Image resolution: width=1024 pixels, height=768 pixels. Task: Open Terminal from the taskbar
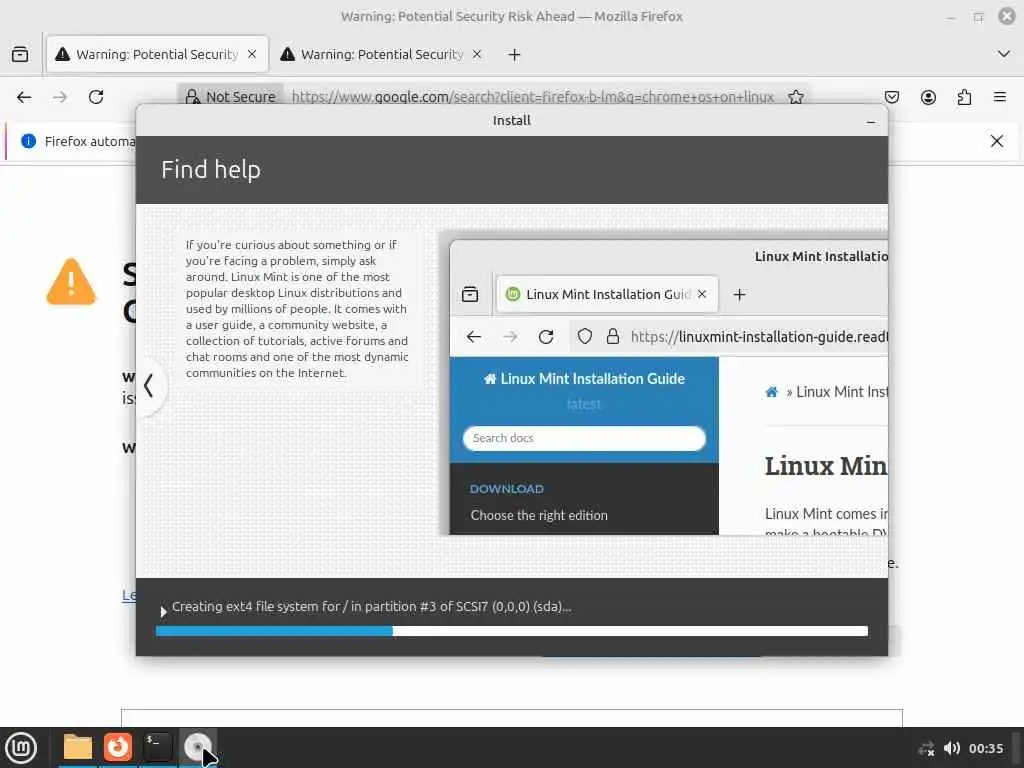click(x=157, y=747)
